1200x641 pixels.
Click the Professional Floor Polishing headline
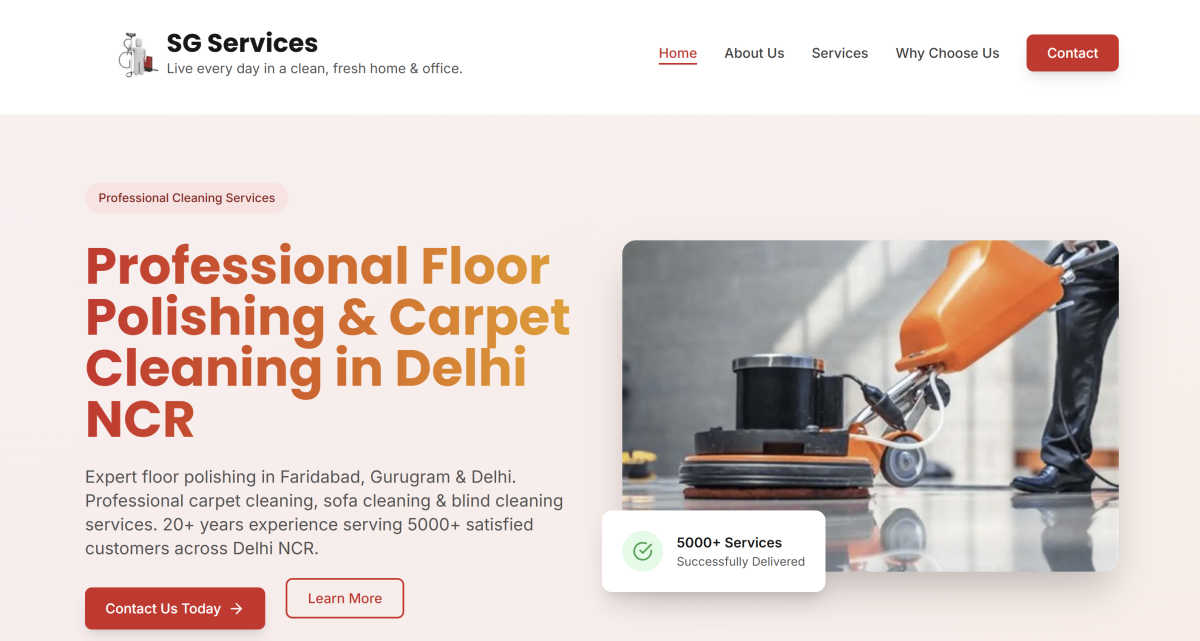pos(328,342)
